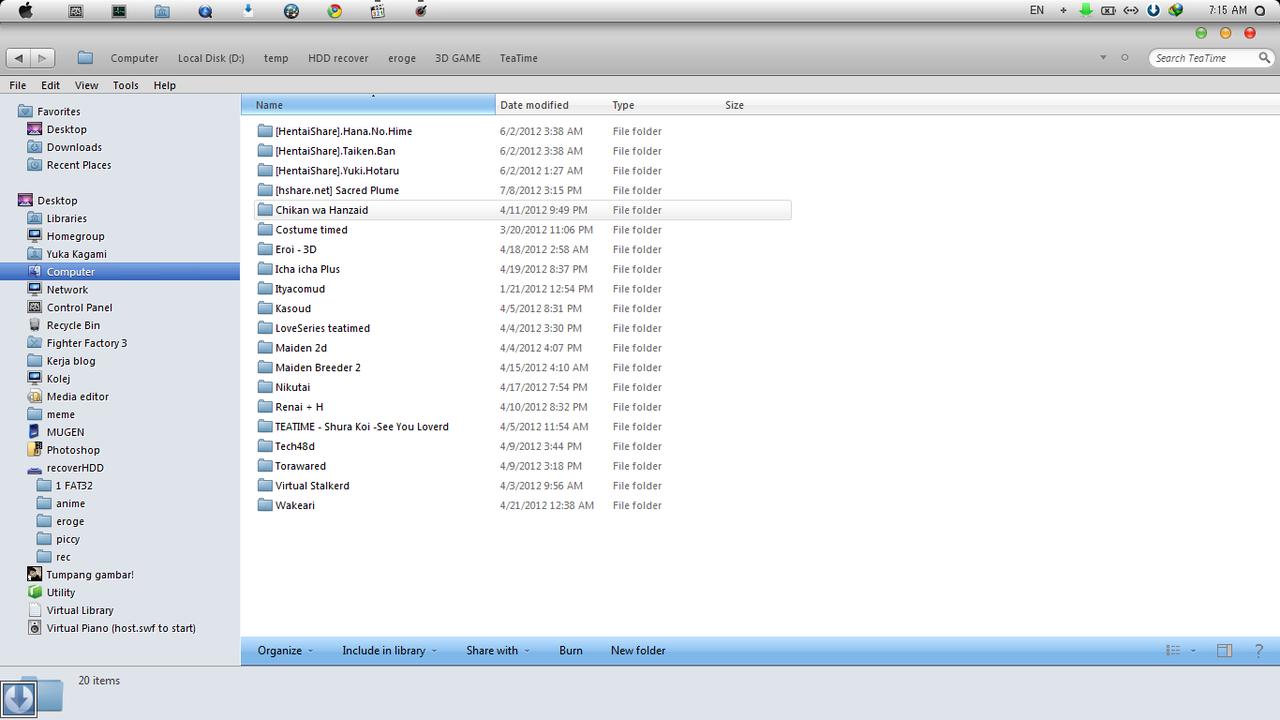Image resolution: width=1280 pixels, height=720 pixels.
Task: Click the Change your view icon
Action: pyautogui.click(x=1173, y=650)
